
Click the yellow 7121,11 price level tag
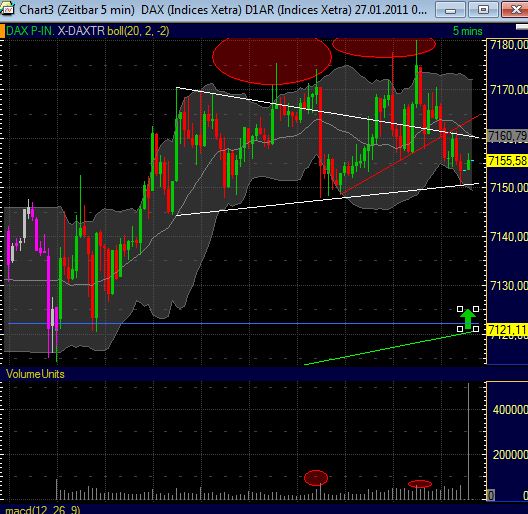pos(507,329)
